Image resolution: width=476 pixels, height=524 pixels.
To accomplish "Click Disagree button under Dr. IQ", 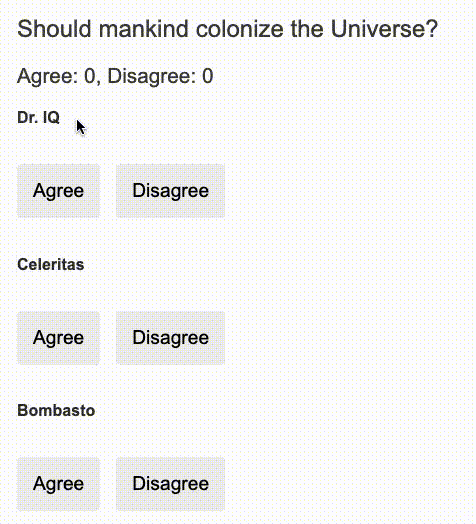I will tap(170, 191).
